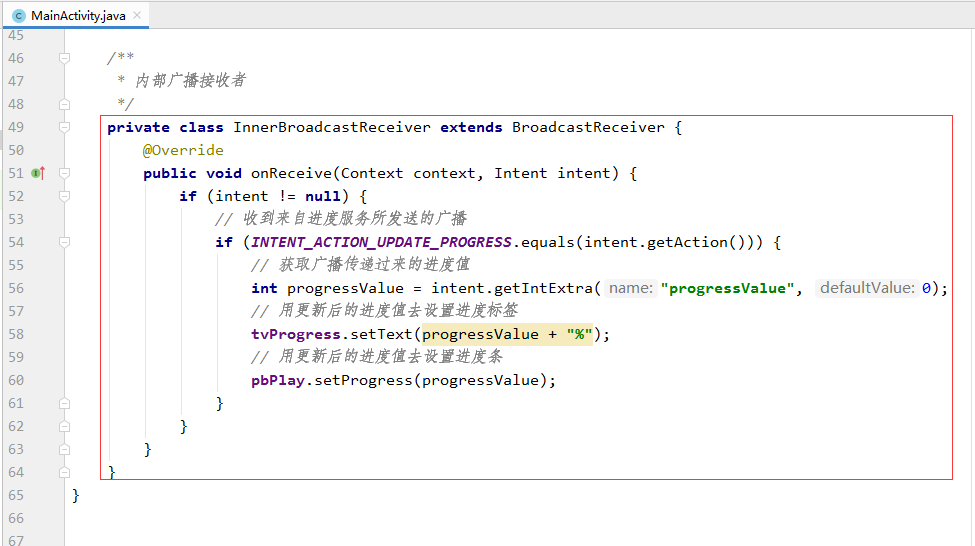
Task: Toggle the closing fold marker at line 61
Action: 64,403
